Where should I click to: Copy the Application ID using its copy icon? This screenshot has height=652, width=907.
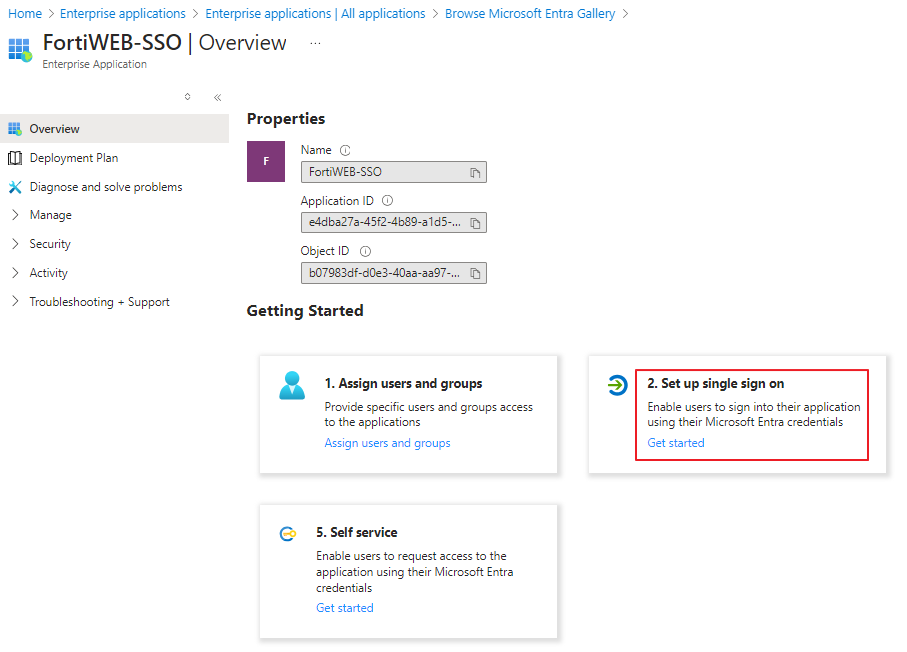click(x=477, y=222)
